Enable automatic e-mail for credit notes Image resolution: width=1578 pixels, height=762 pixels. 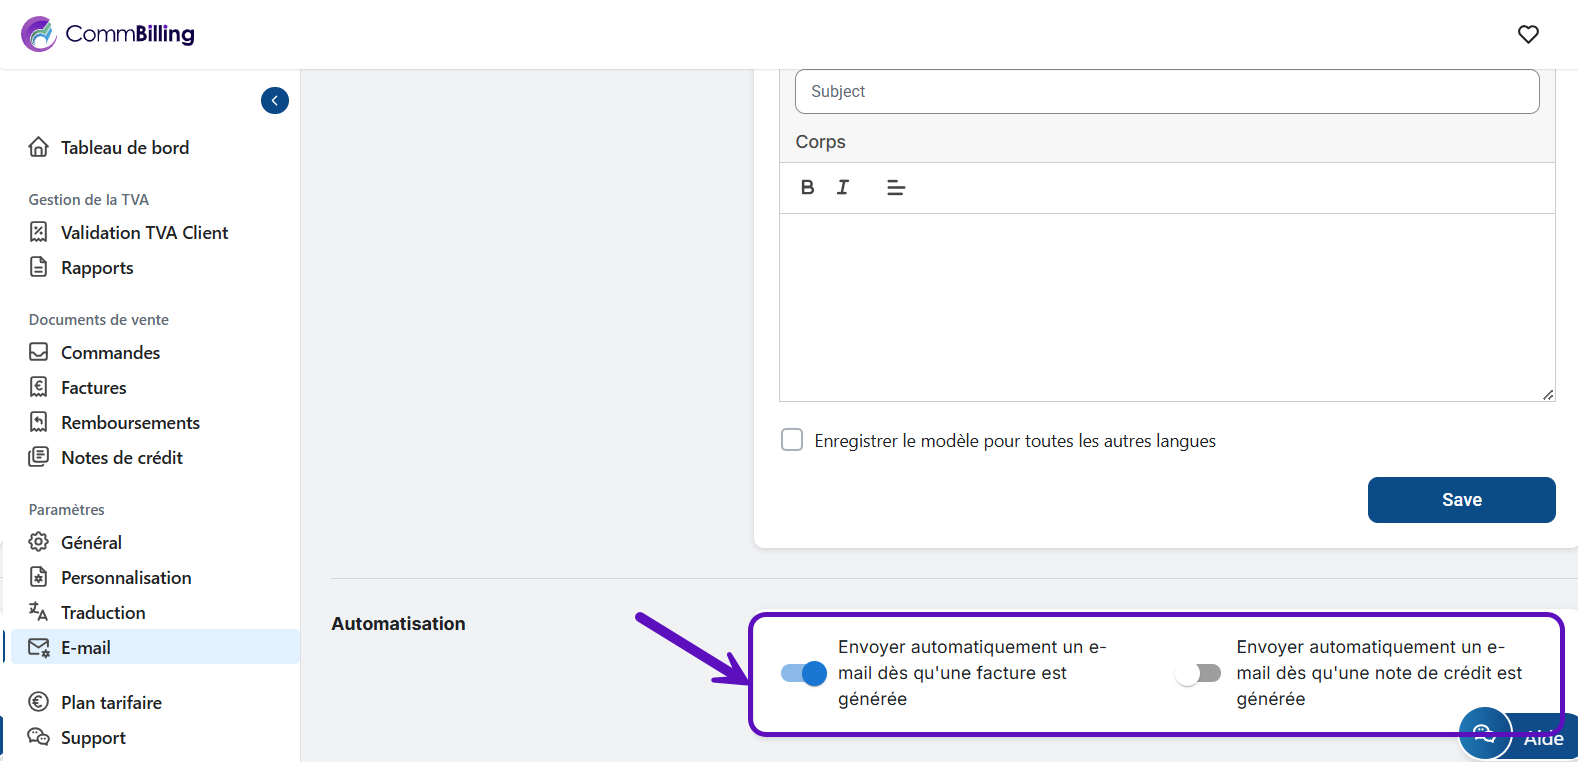tap(1198, 673)
